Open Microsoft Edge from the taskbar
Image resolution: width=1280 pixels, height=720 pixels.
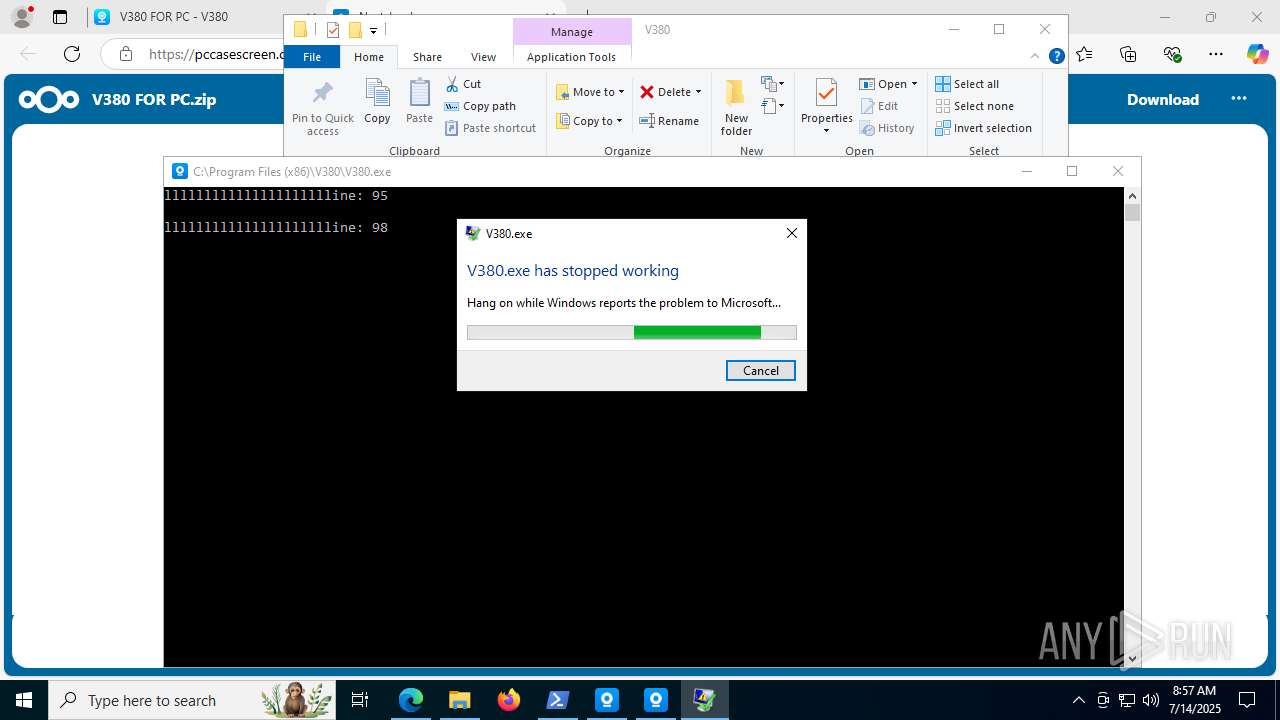point(411,700)
